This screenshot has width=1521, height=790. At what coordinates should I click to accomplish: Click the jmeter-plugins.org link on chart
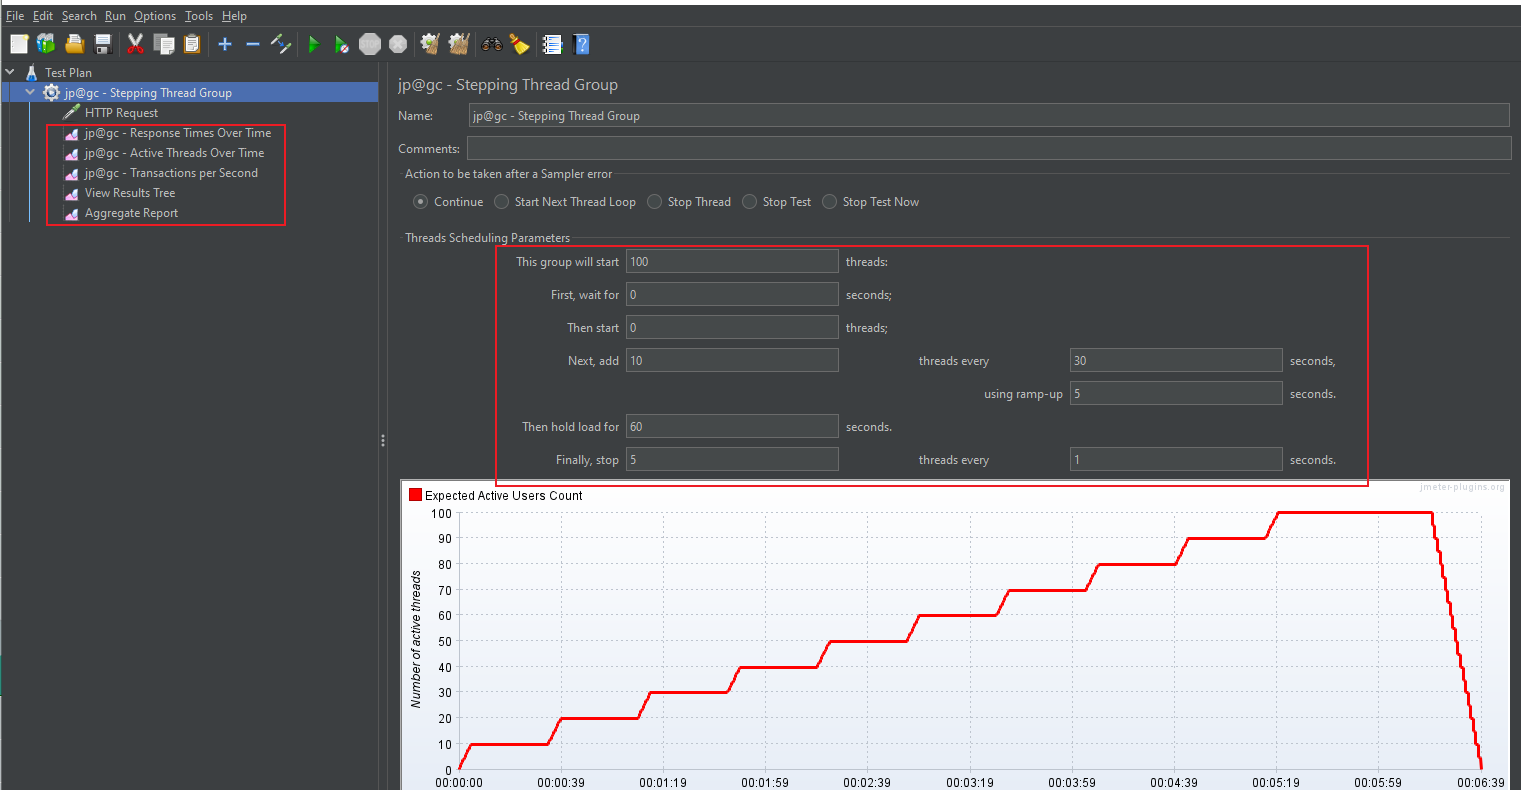coord(1462,487)
